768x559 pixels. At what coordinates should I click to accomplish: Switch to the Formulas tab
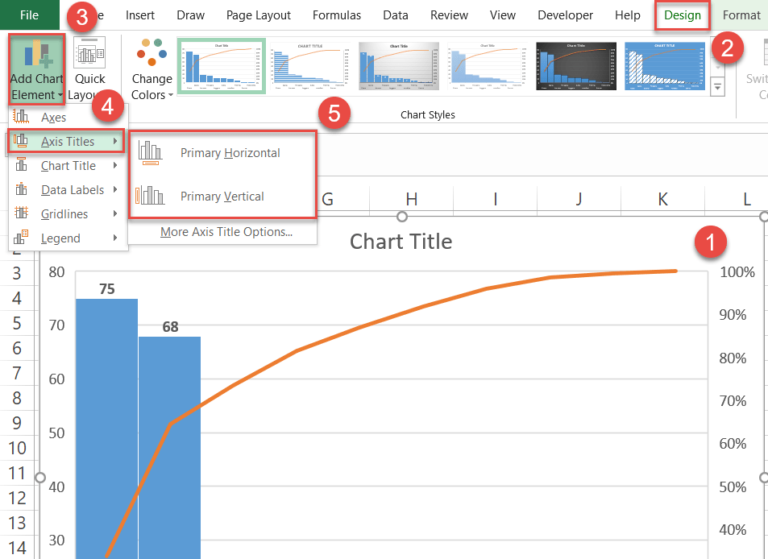click(336, 15)
